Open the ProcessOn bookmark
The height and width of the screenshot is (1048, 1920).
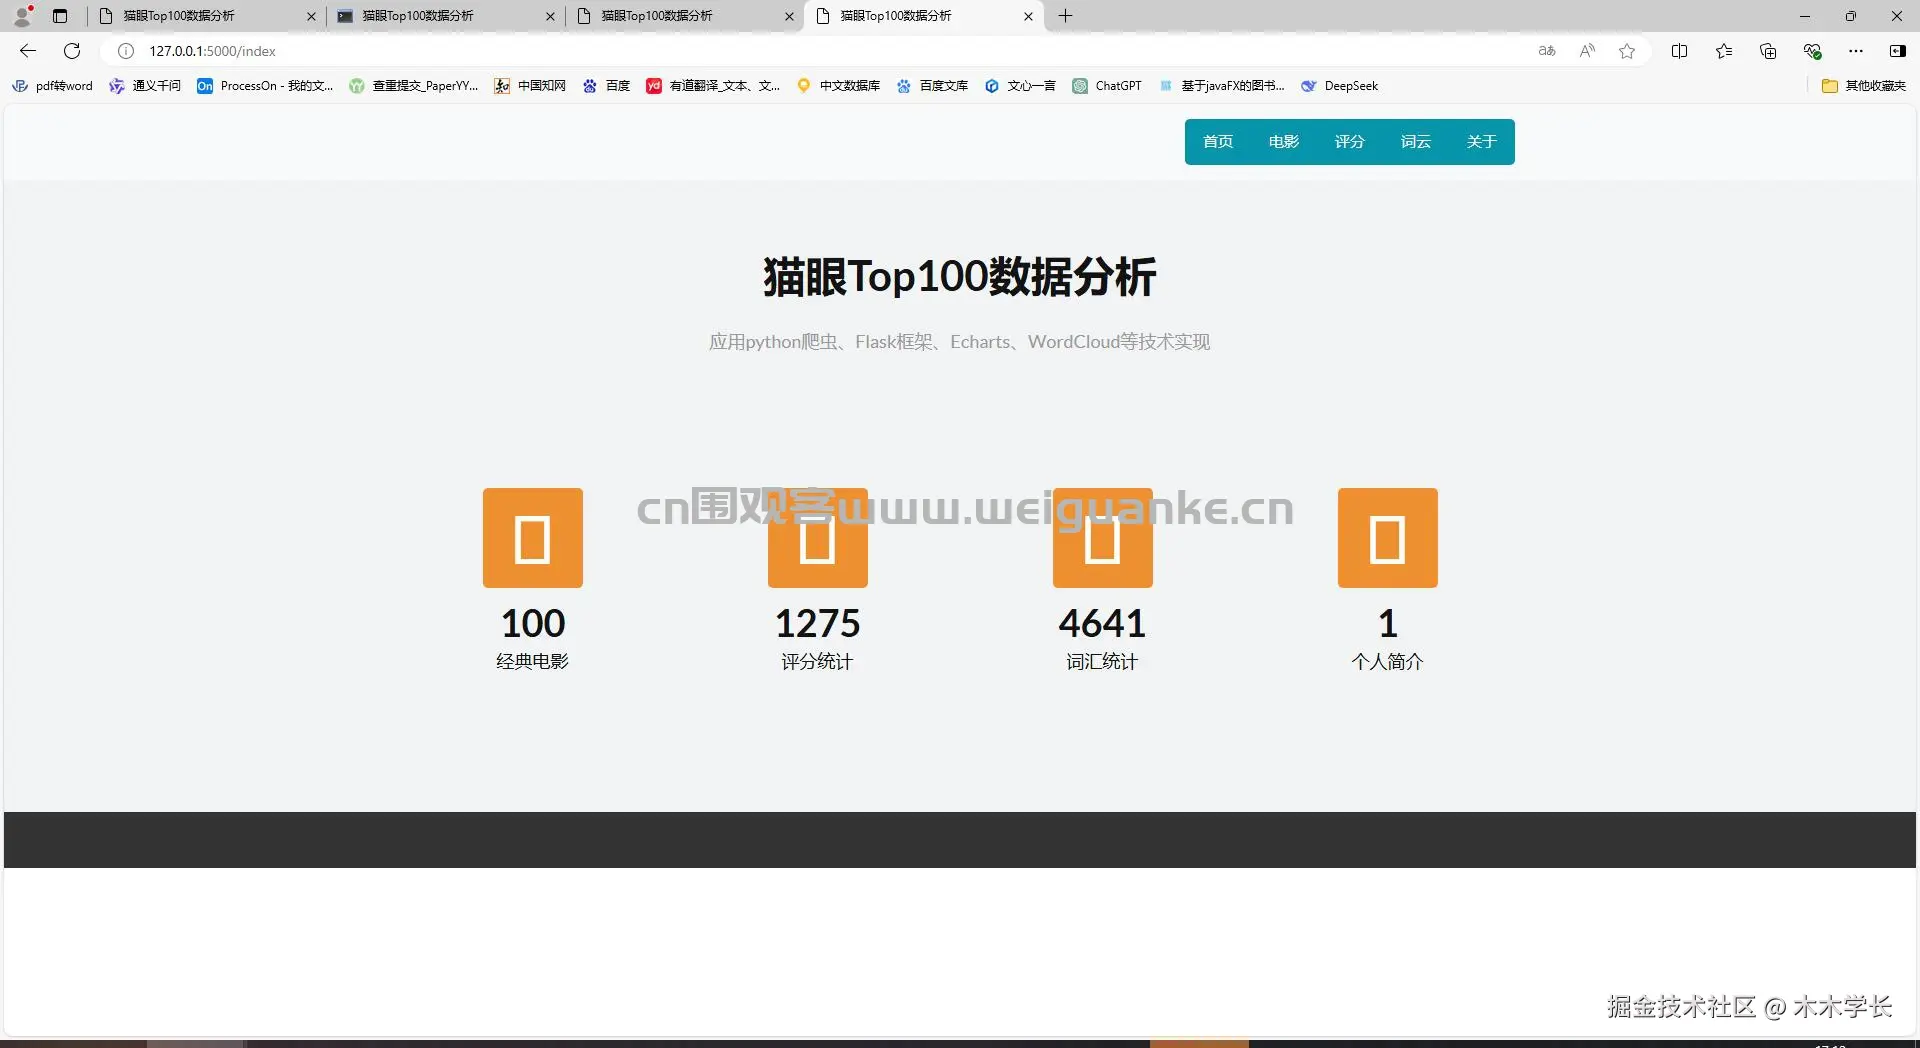click(265, 86)
